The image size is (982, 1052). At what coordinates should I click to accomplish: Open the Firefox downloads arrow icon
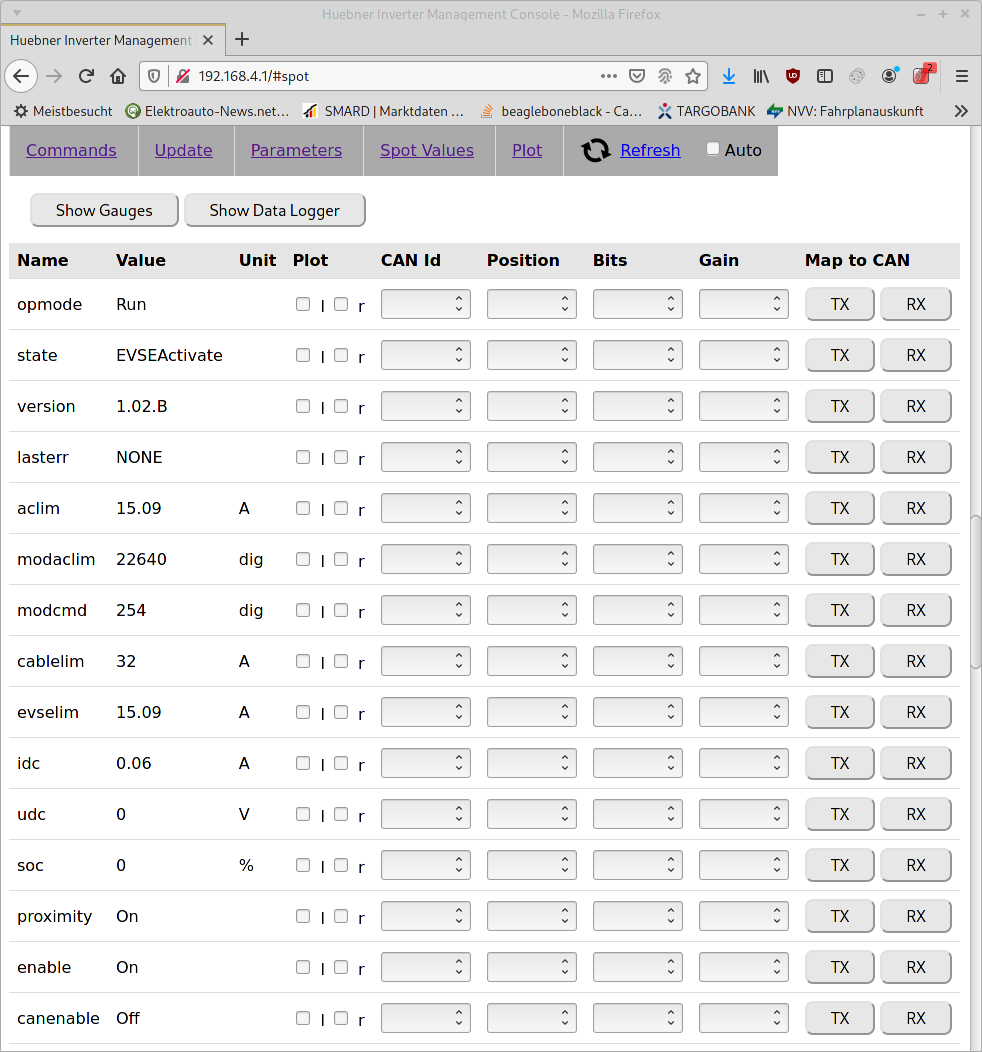click(x=729, y=76)
